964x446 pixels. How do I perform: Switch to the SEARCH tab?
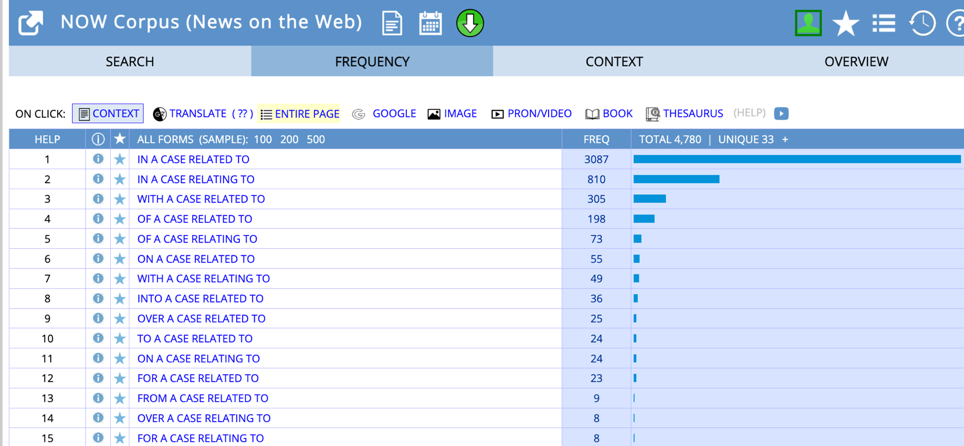(x=130, y=62)
